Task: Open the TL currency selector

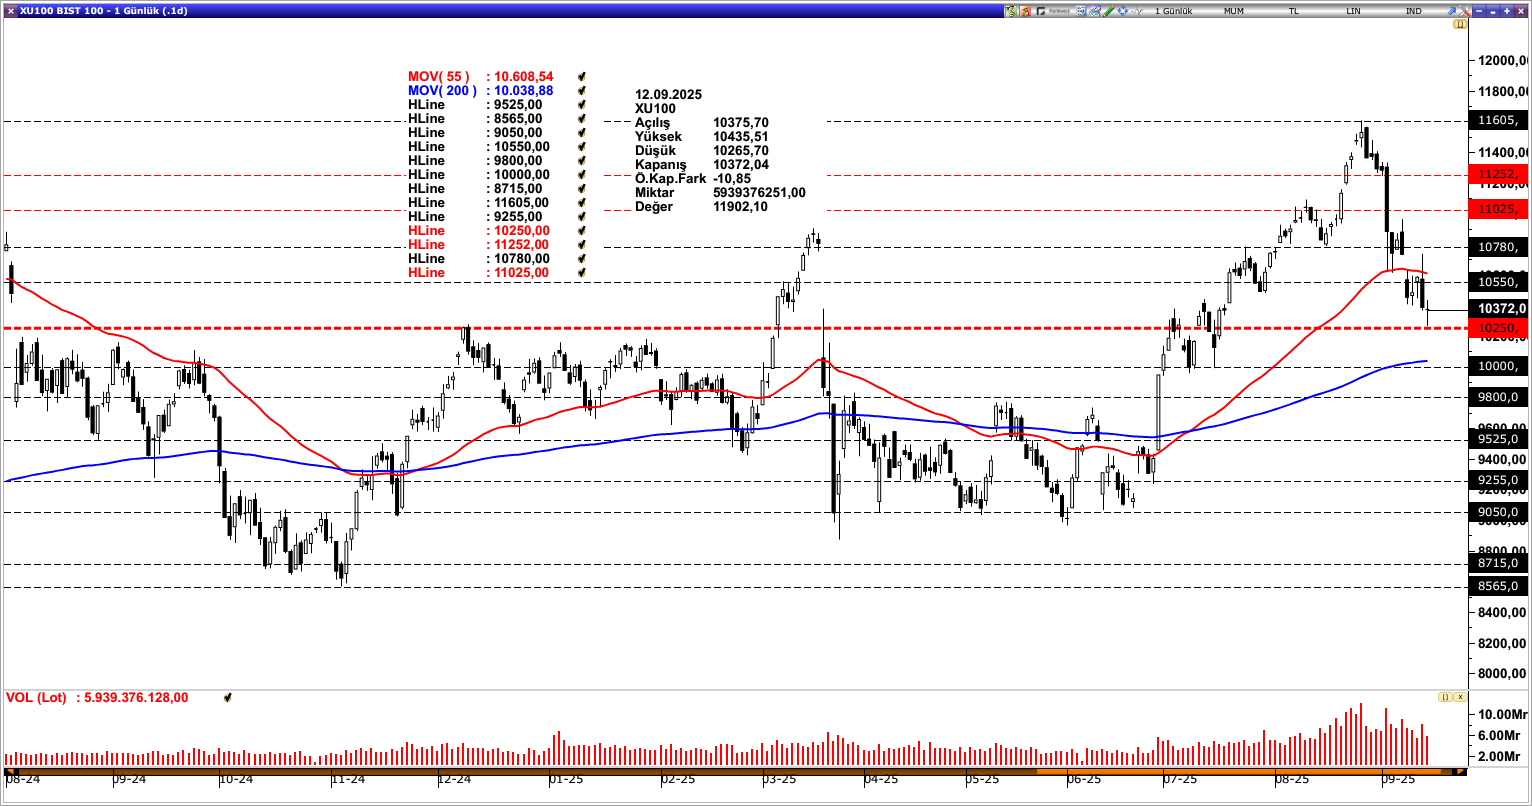Action: (x=1294, y=11)
